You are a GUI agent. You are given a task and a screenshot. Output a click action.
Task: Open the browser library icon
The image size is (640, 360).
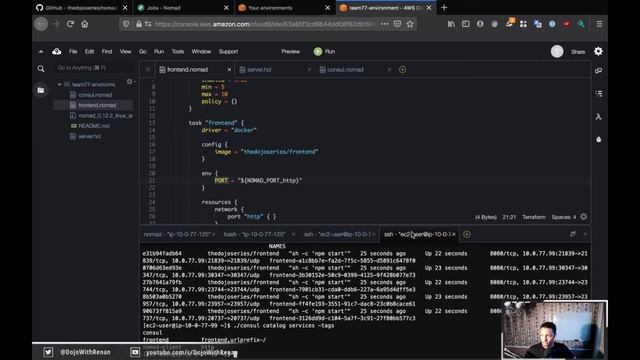451,24
